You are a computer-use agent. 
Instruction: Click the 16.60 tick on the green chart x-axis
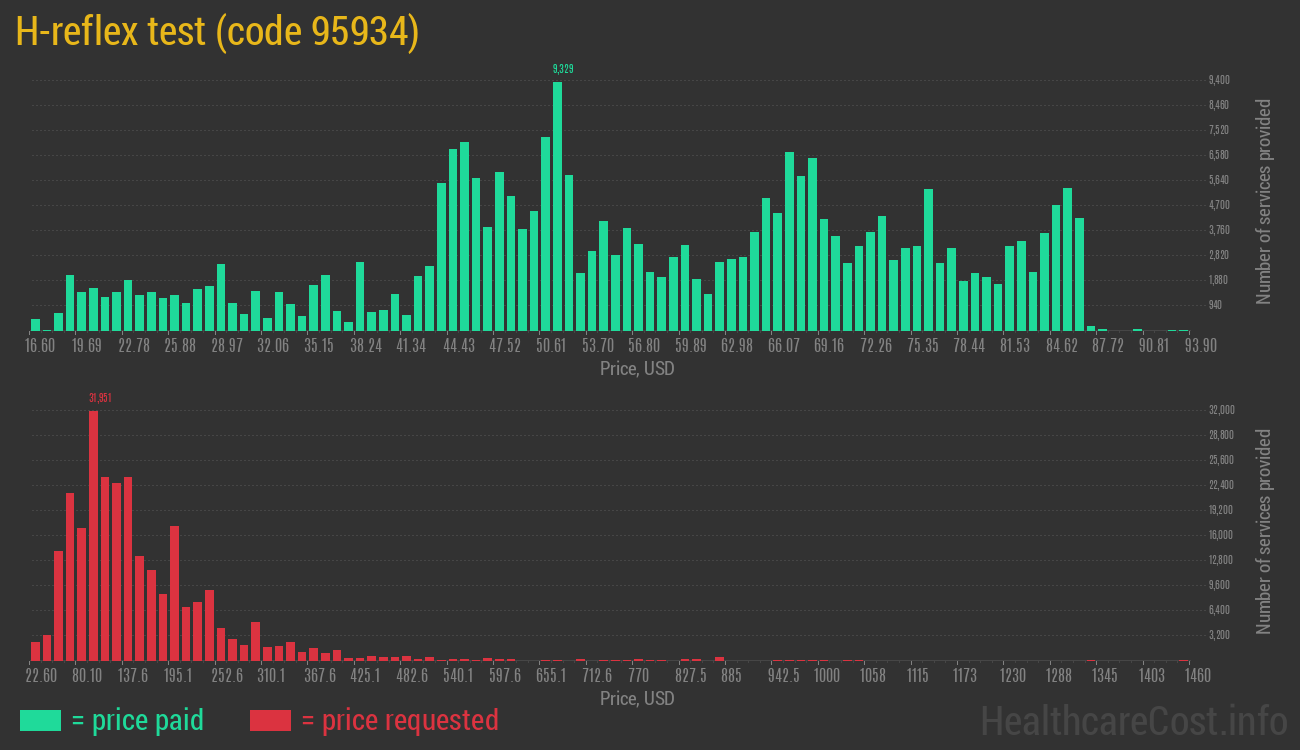coord(40,346)
